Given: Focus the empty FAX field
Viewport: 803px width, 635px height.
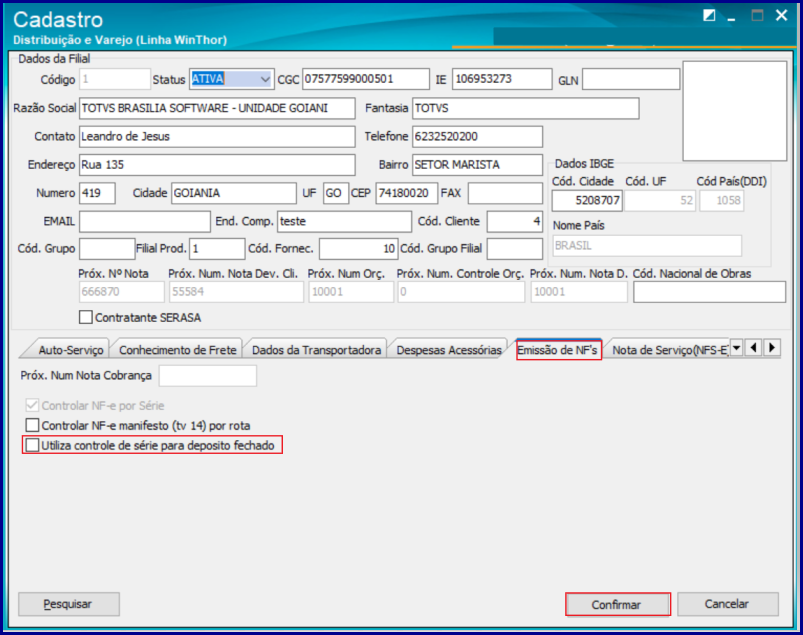Looking at the screenshot, I should [x=505, y=193].
